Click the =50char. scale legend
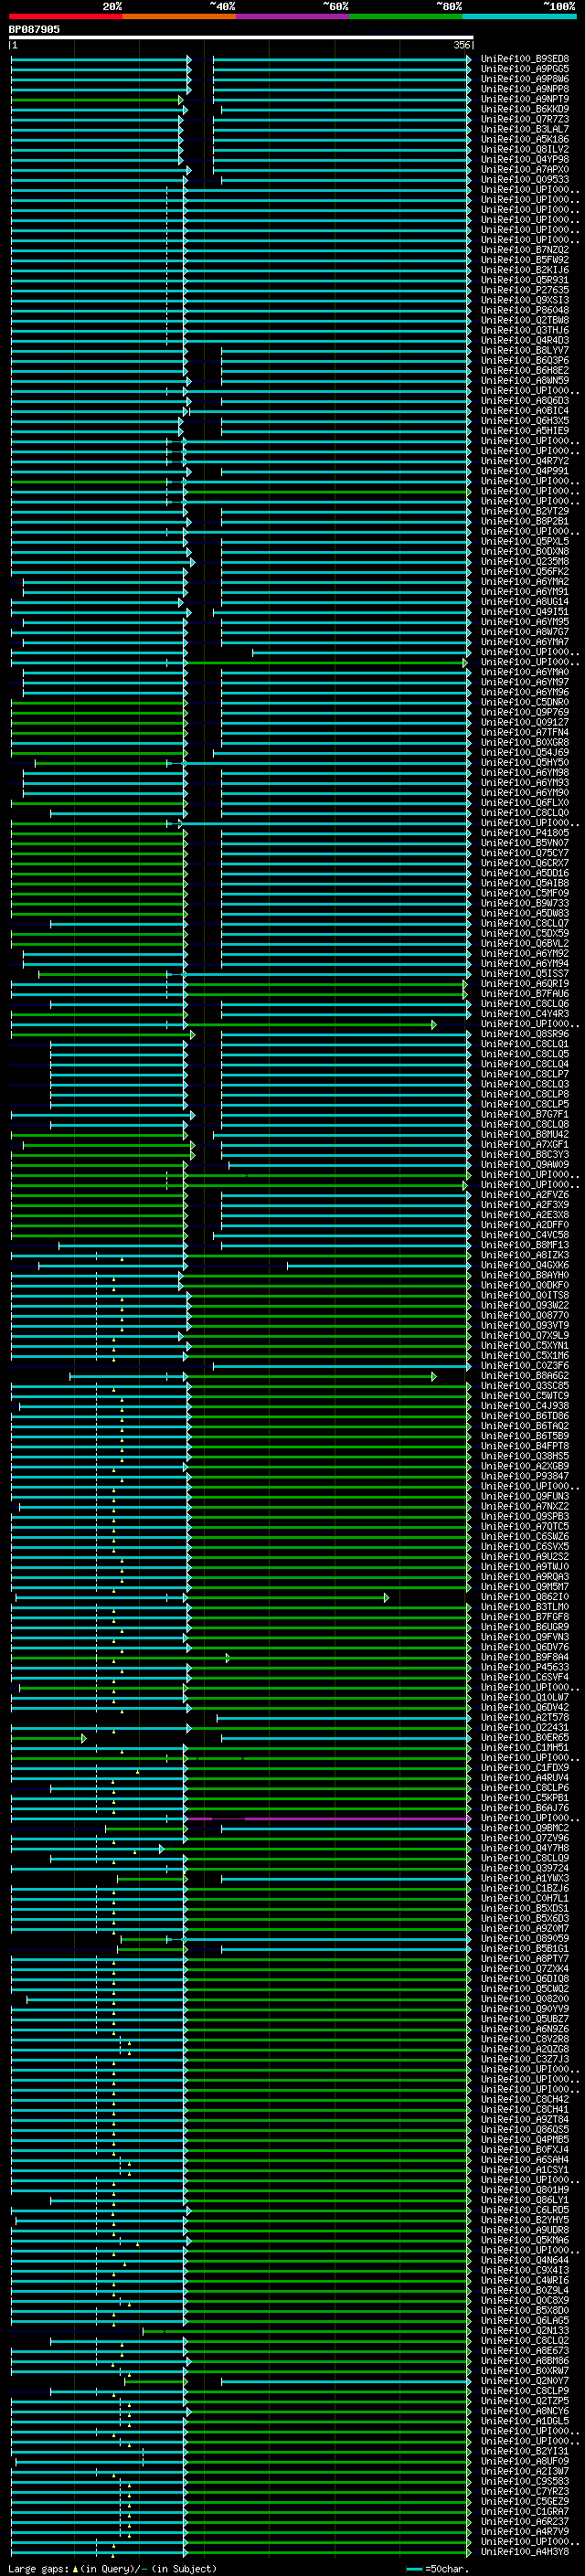Screen dimensions: 585x2576 [x=439, y=2568]
